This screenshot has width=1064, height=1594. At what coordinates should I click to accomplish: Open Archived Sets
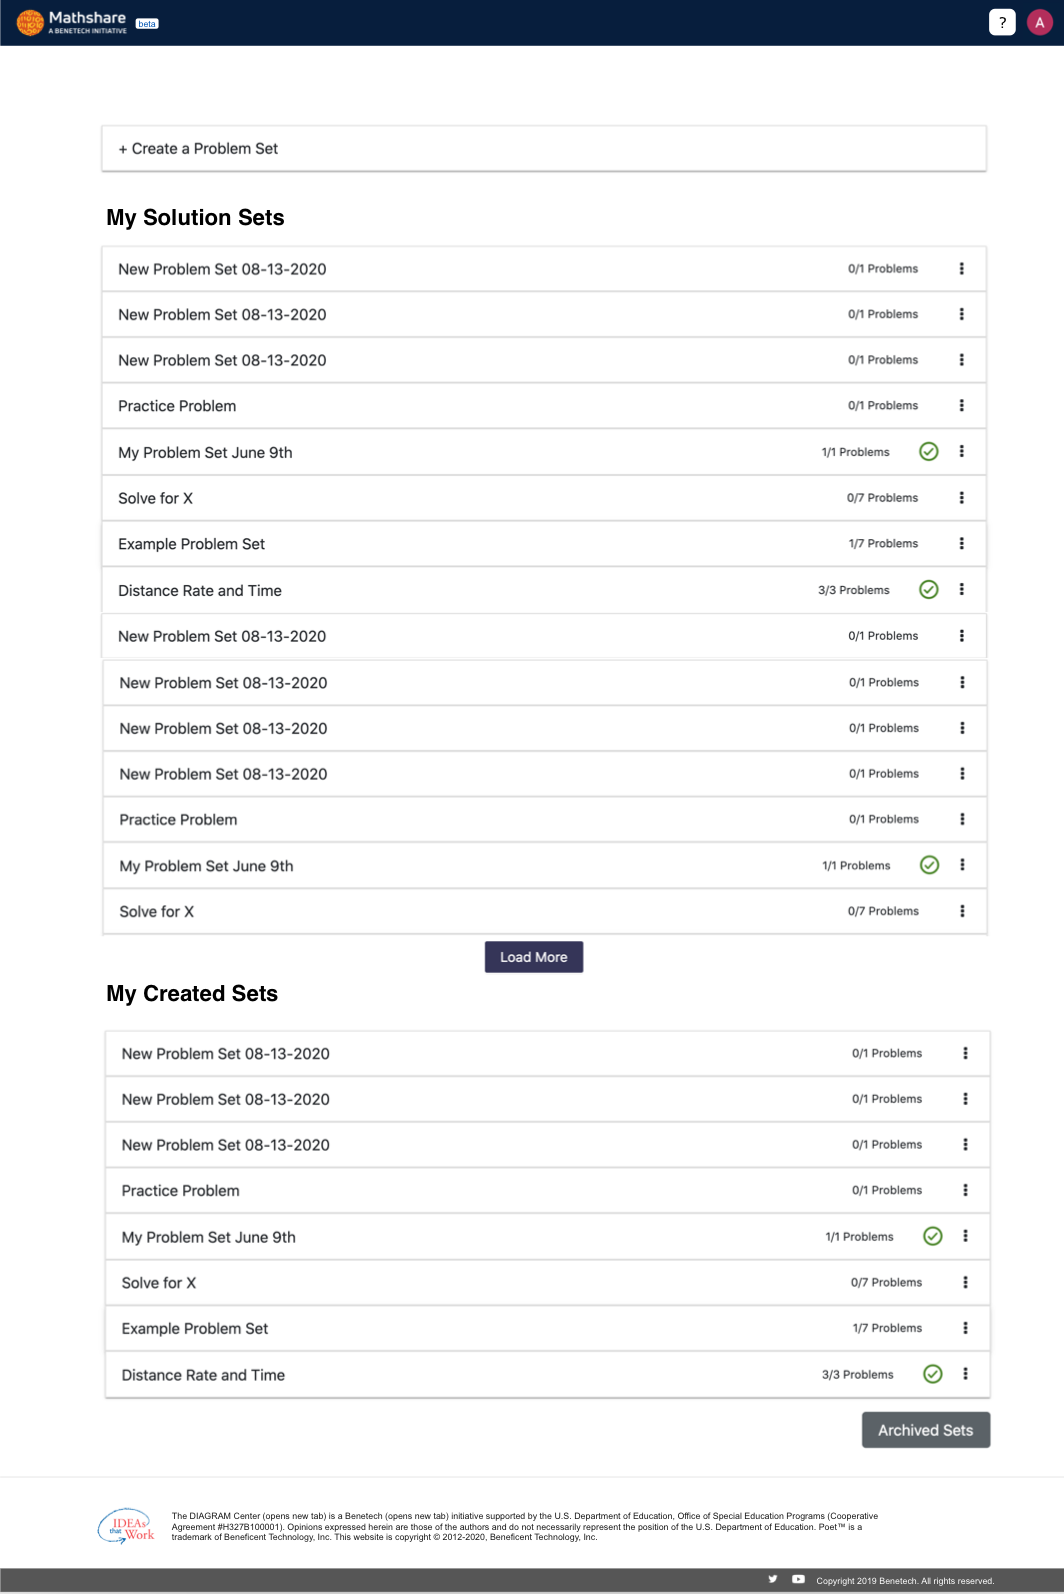[924, 1429]
